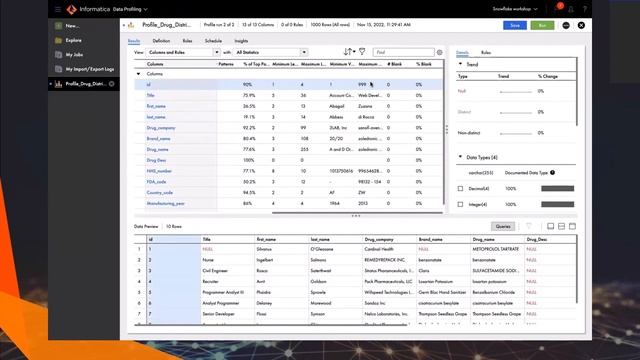The height and width of the screenshot is (360, 640).
Task: Check the Decimal(4) data type checkbox
Action: (460, 189)
